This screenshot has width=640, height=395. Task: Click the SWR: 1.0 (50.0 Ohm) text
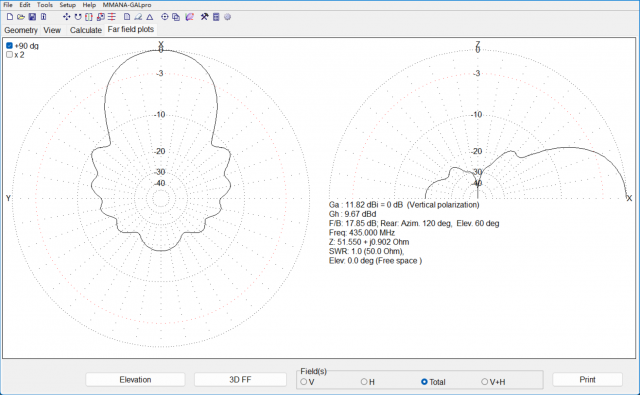tap(366, 252)
